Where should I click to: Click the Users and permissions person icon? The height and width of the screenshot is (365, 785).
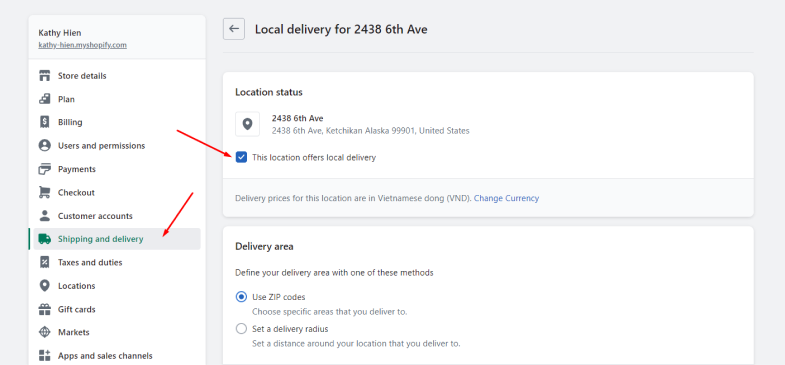coord(45,146)
